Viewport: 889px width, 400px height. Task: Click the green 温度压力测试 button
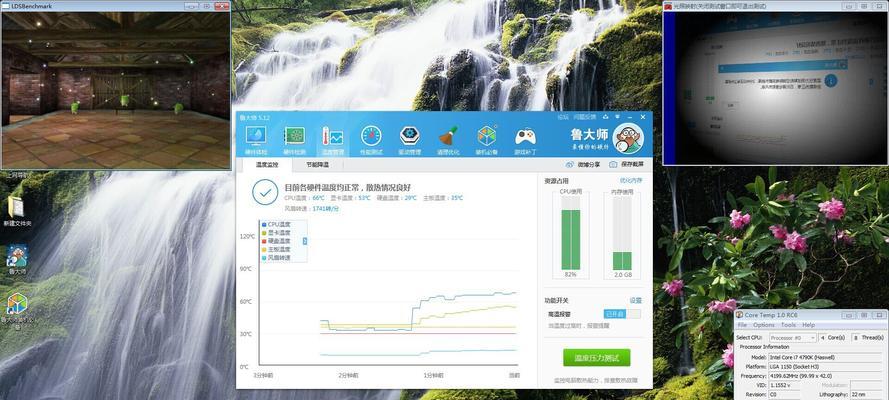click(x=596, y=358)
